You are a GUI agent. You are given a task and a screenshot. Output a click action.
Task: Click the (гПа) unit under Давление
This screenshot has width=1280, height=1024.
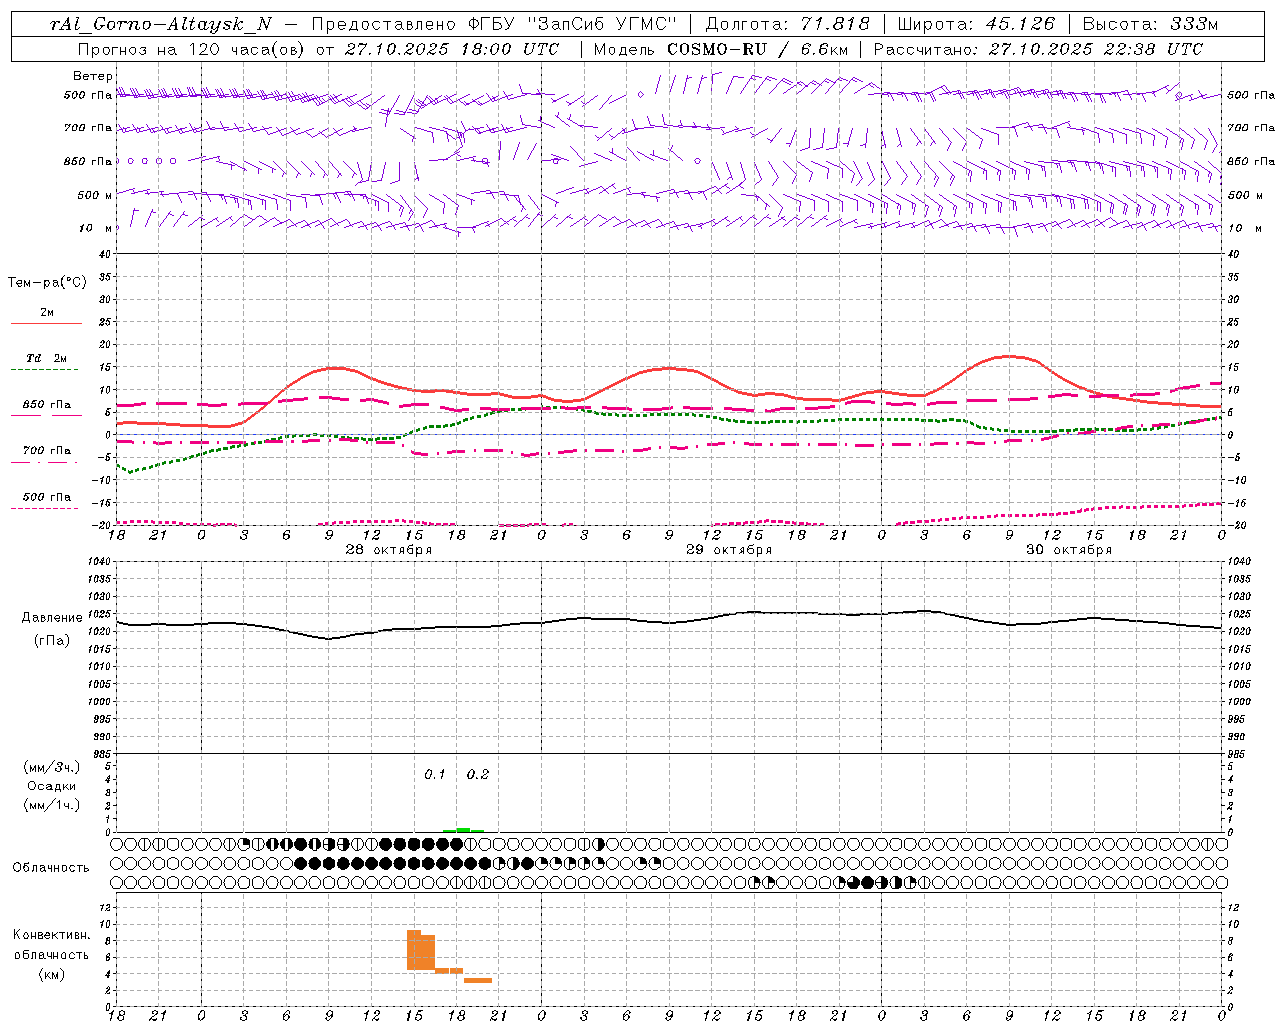(52, 640)
